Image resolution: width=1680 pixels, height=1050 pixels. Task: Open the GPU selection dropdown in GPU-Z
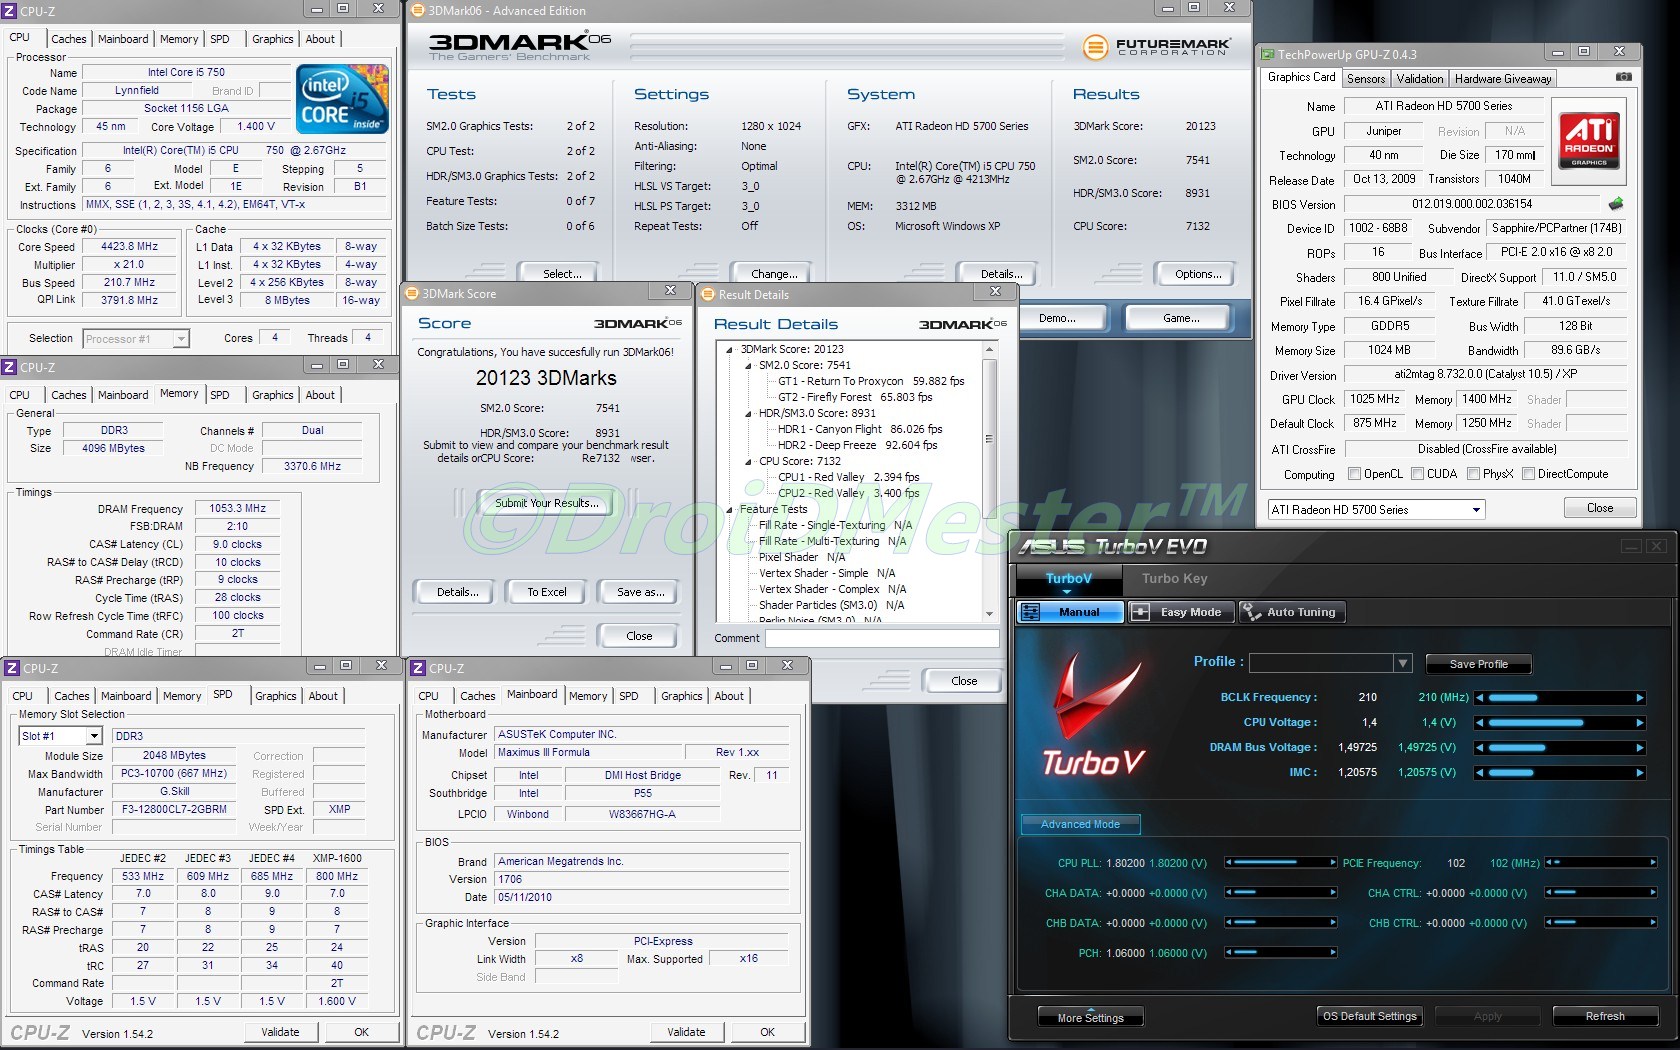click(1476, 509)
